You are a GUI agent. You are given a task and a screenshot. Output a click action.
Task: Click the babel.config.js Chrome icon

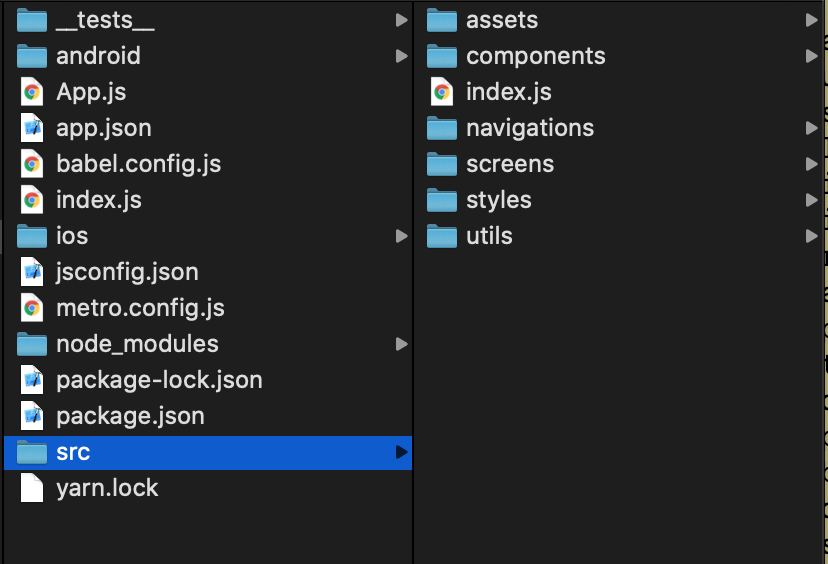(x=32, y=164)
